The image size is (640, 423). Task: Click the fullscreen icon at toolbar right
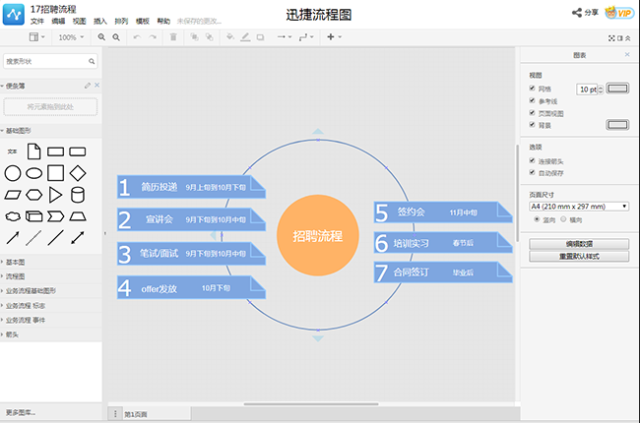click(x=611, y=38)
